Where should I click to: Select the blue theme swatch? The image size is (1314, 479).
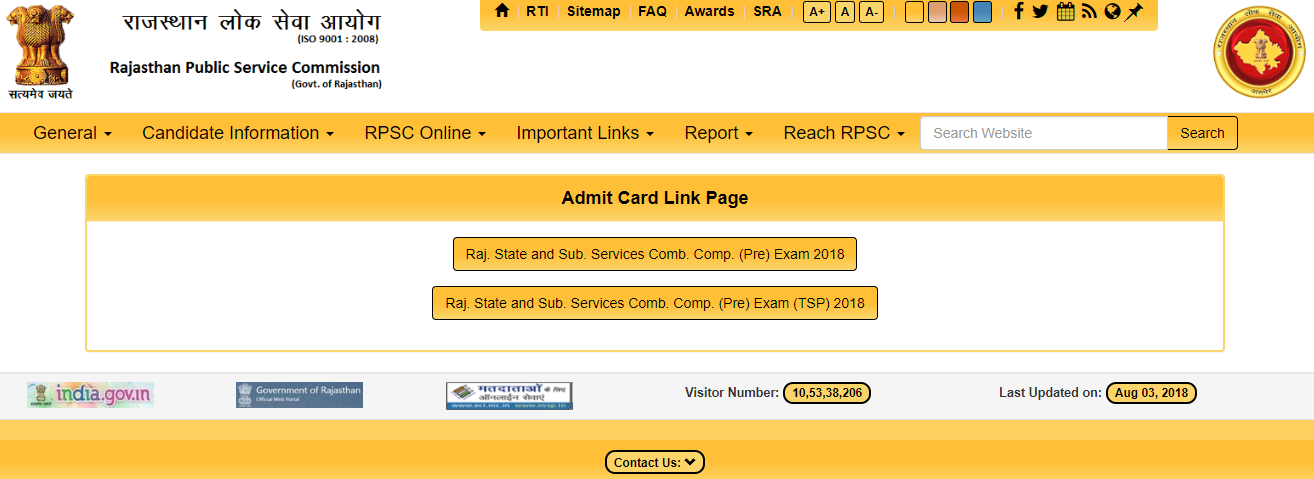982,12
